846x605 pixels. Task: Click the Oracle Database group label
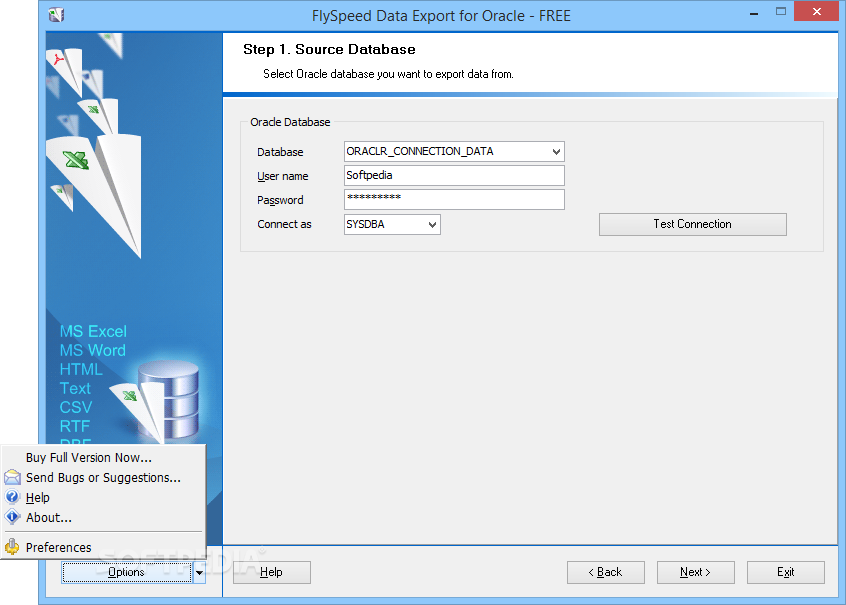tap(290, 122)
